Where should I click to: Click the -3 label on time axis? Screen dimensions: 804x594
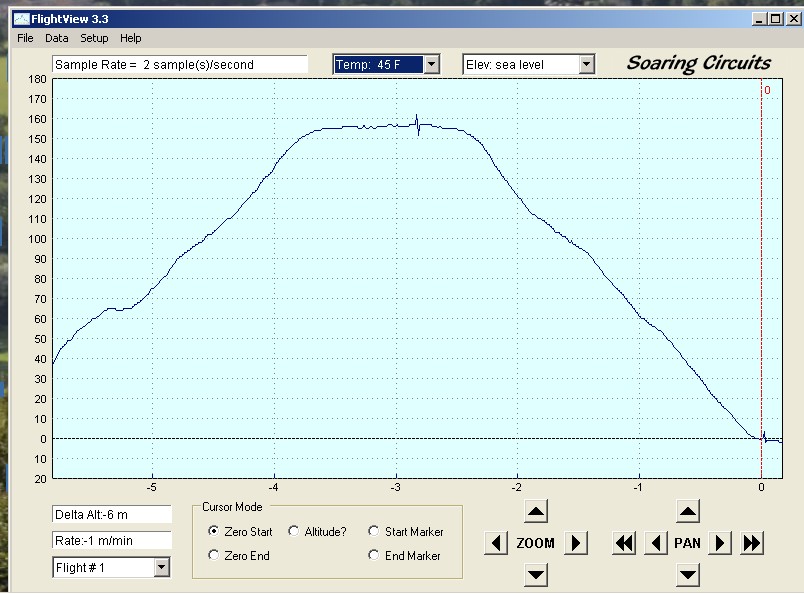[395, 487]
